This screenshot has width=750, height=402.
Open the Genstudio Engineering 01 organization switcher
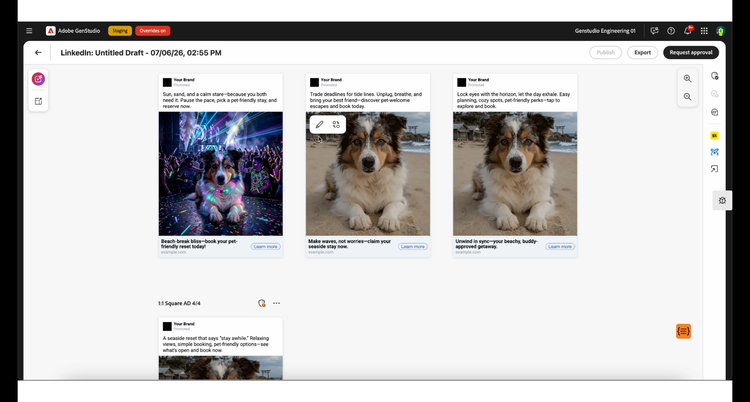[x=605, y=31]
